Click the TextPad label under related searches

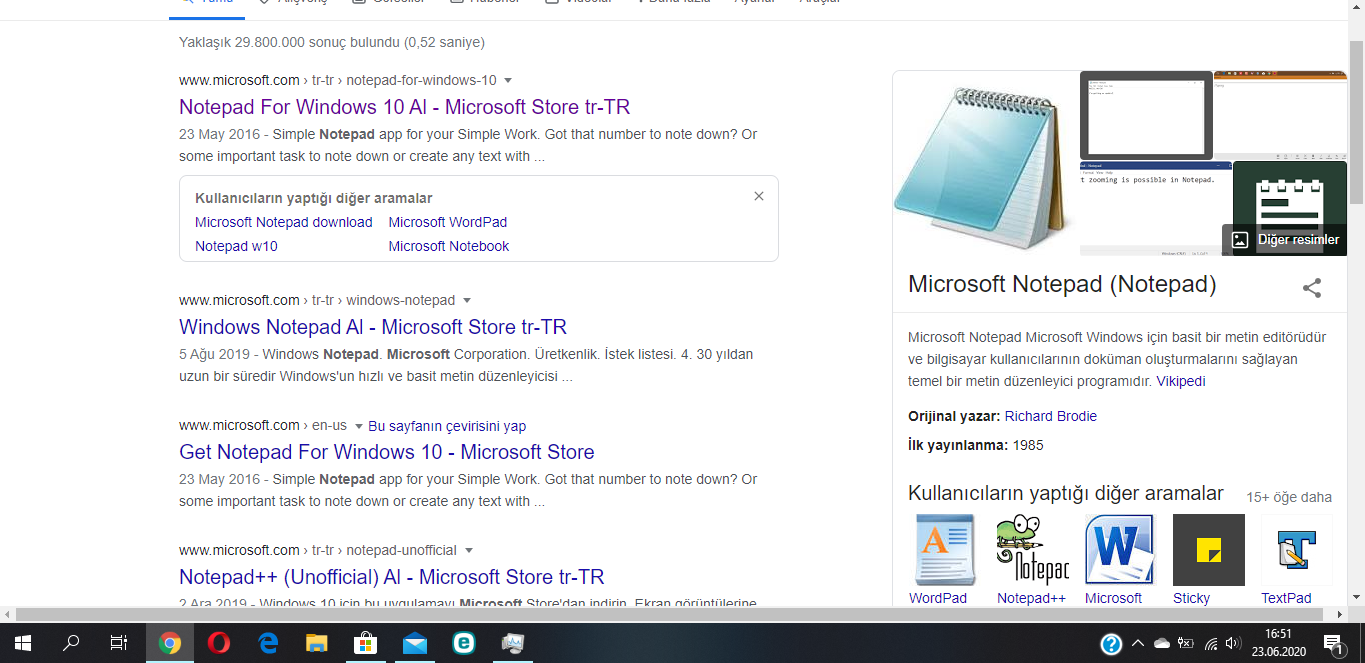tap(1286, 598)
